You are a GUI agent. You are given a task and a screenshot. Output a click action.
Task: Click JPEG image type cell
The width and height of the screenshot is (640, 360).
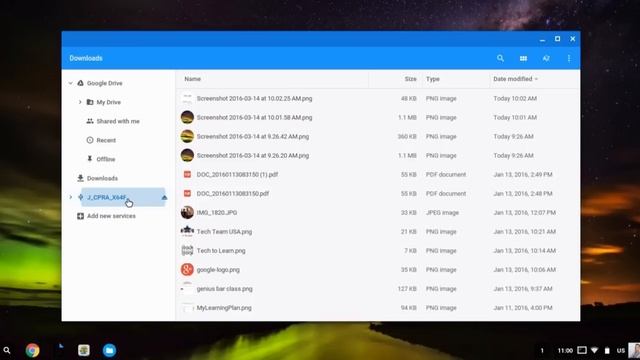coord(442,213)
